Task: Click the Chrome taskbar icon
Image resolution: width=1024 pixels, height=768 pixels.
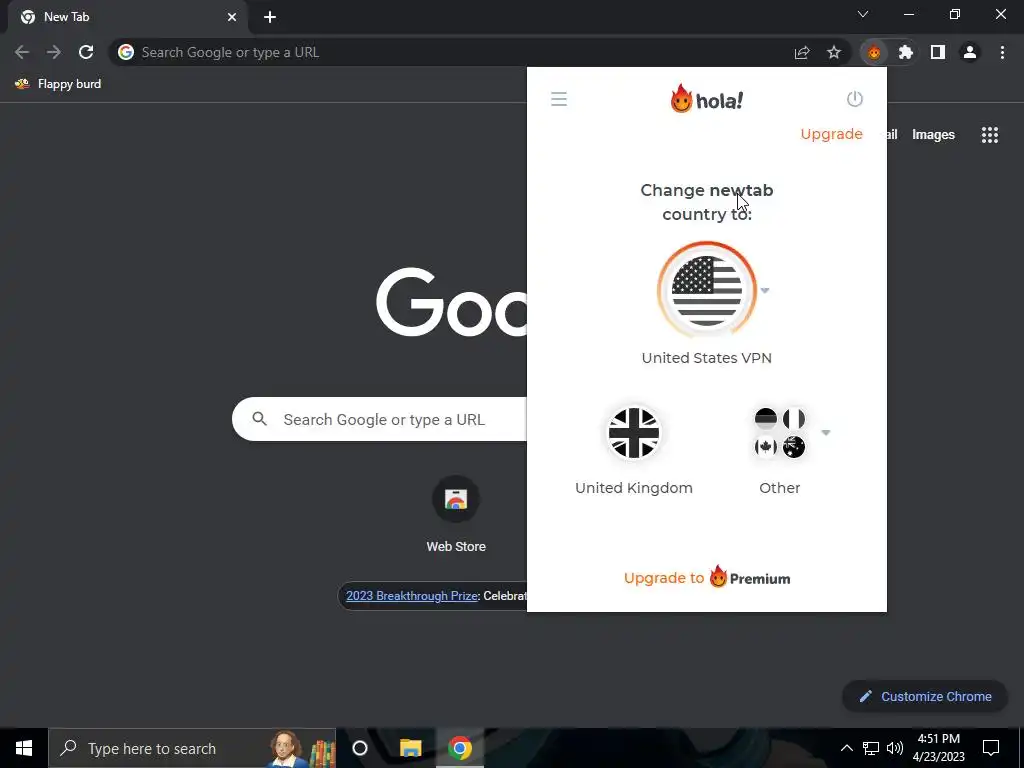Action: coord(460,748)
